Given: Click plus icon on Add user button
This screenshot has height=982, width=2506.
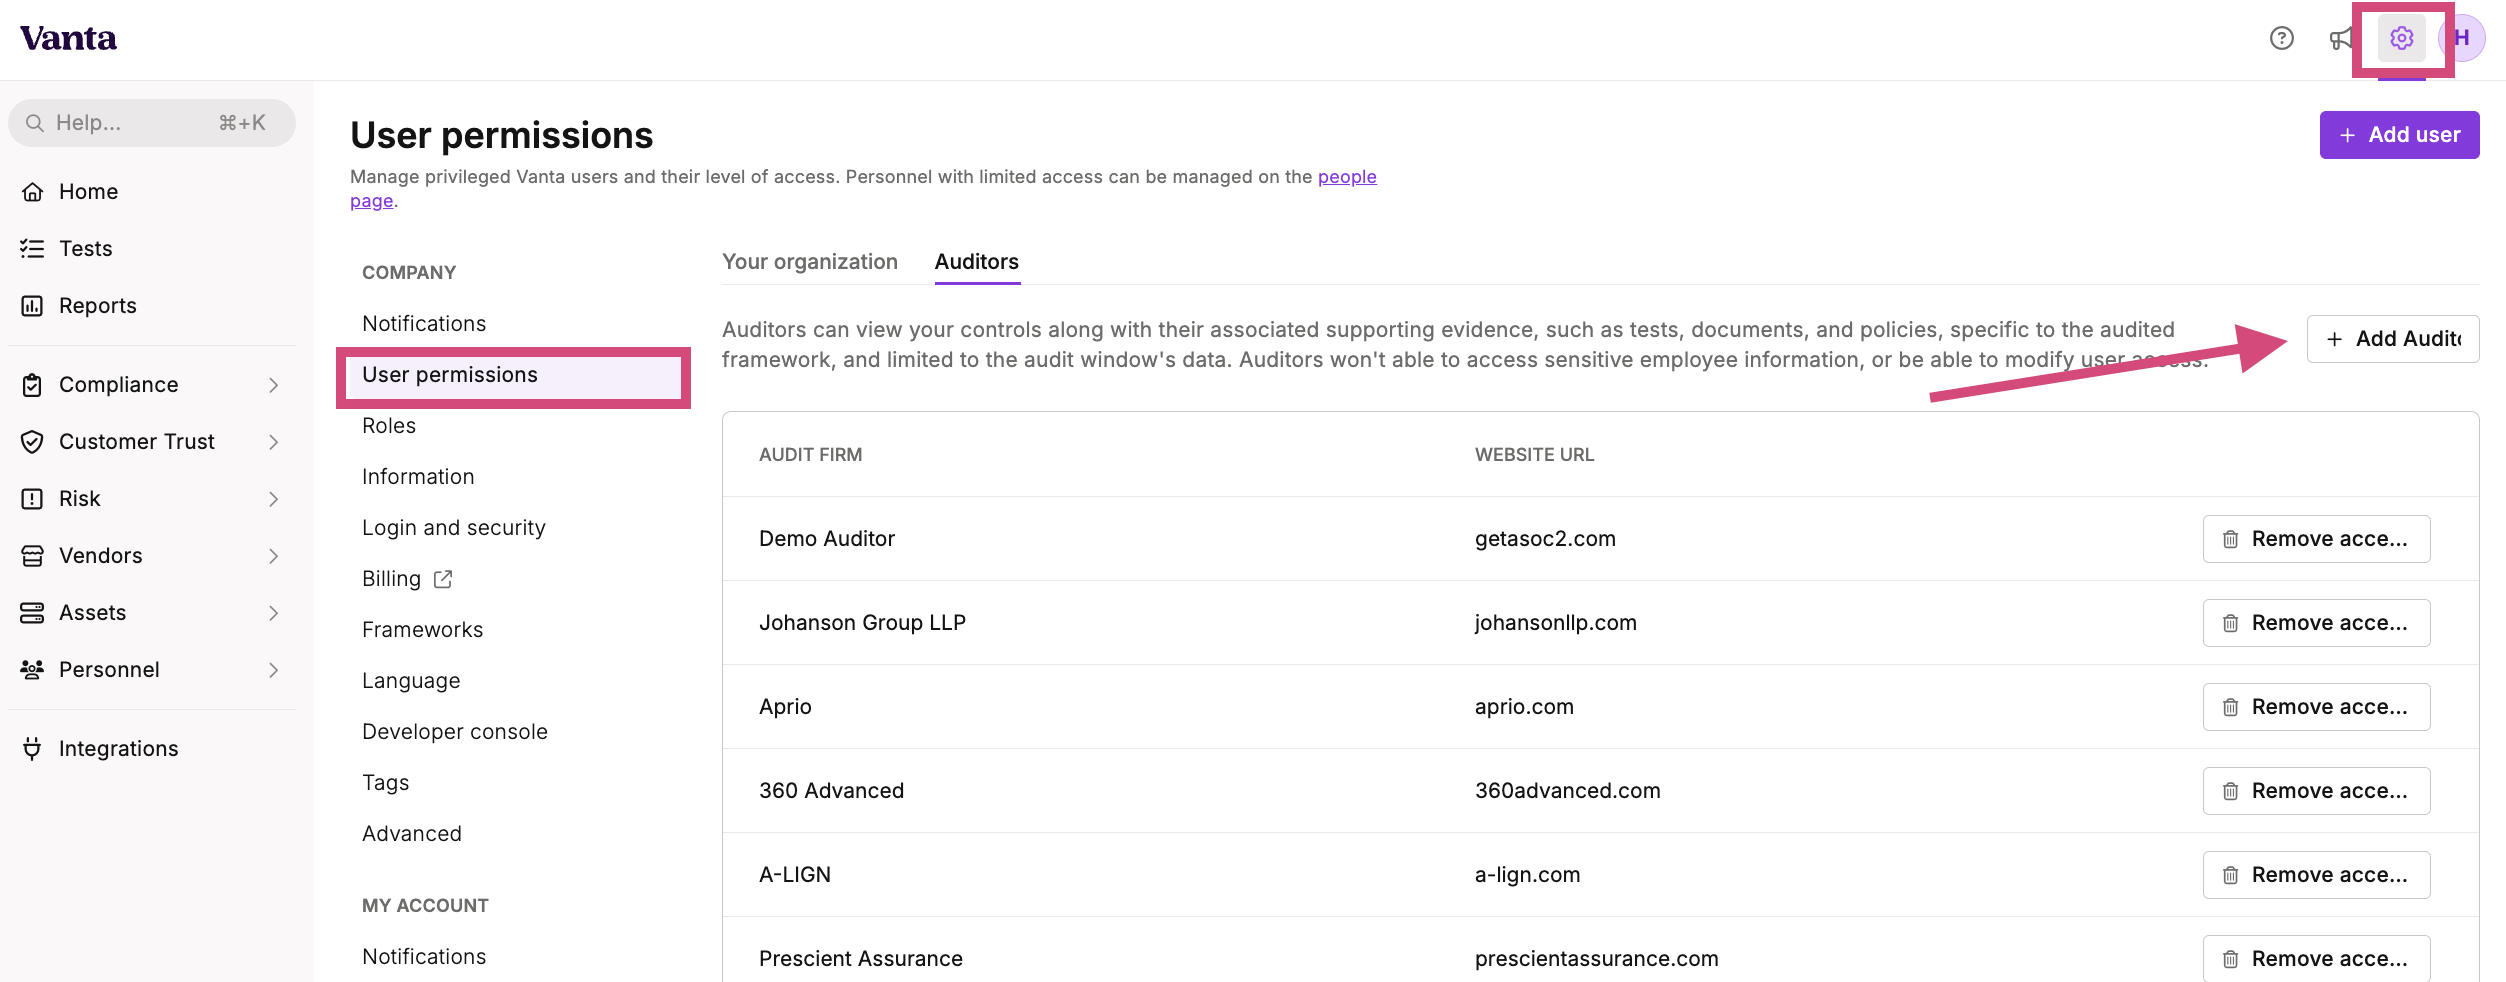Looking at the screenshot, I should pyautogui.click(x=2347, y=135).
